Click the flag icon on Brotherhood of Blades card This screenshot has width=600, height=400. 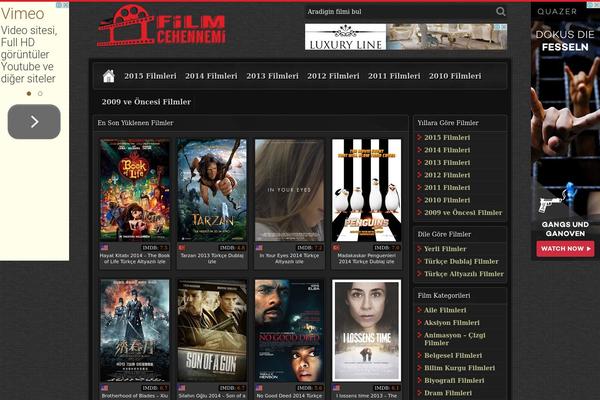click(x=104, y=388)
